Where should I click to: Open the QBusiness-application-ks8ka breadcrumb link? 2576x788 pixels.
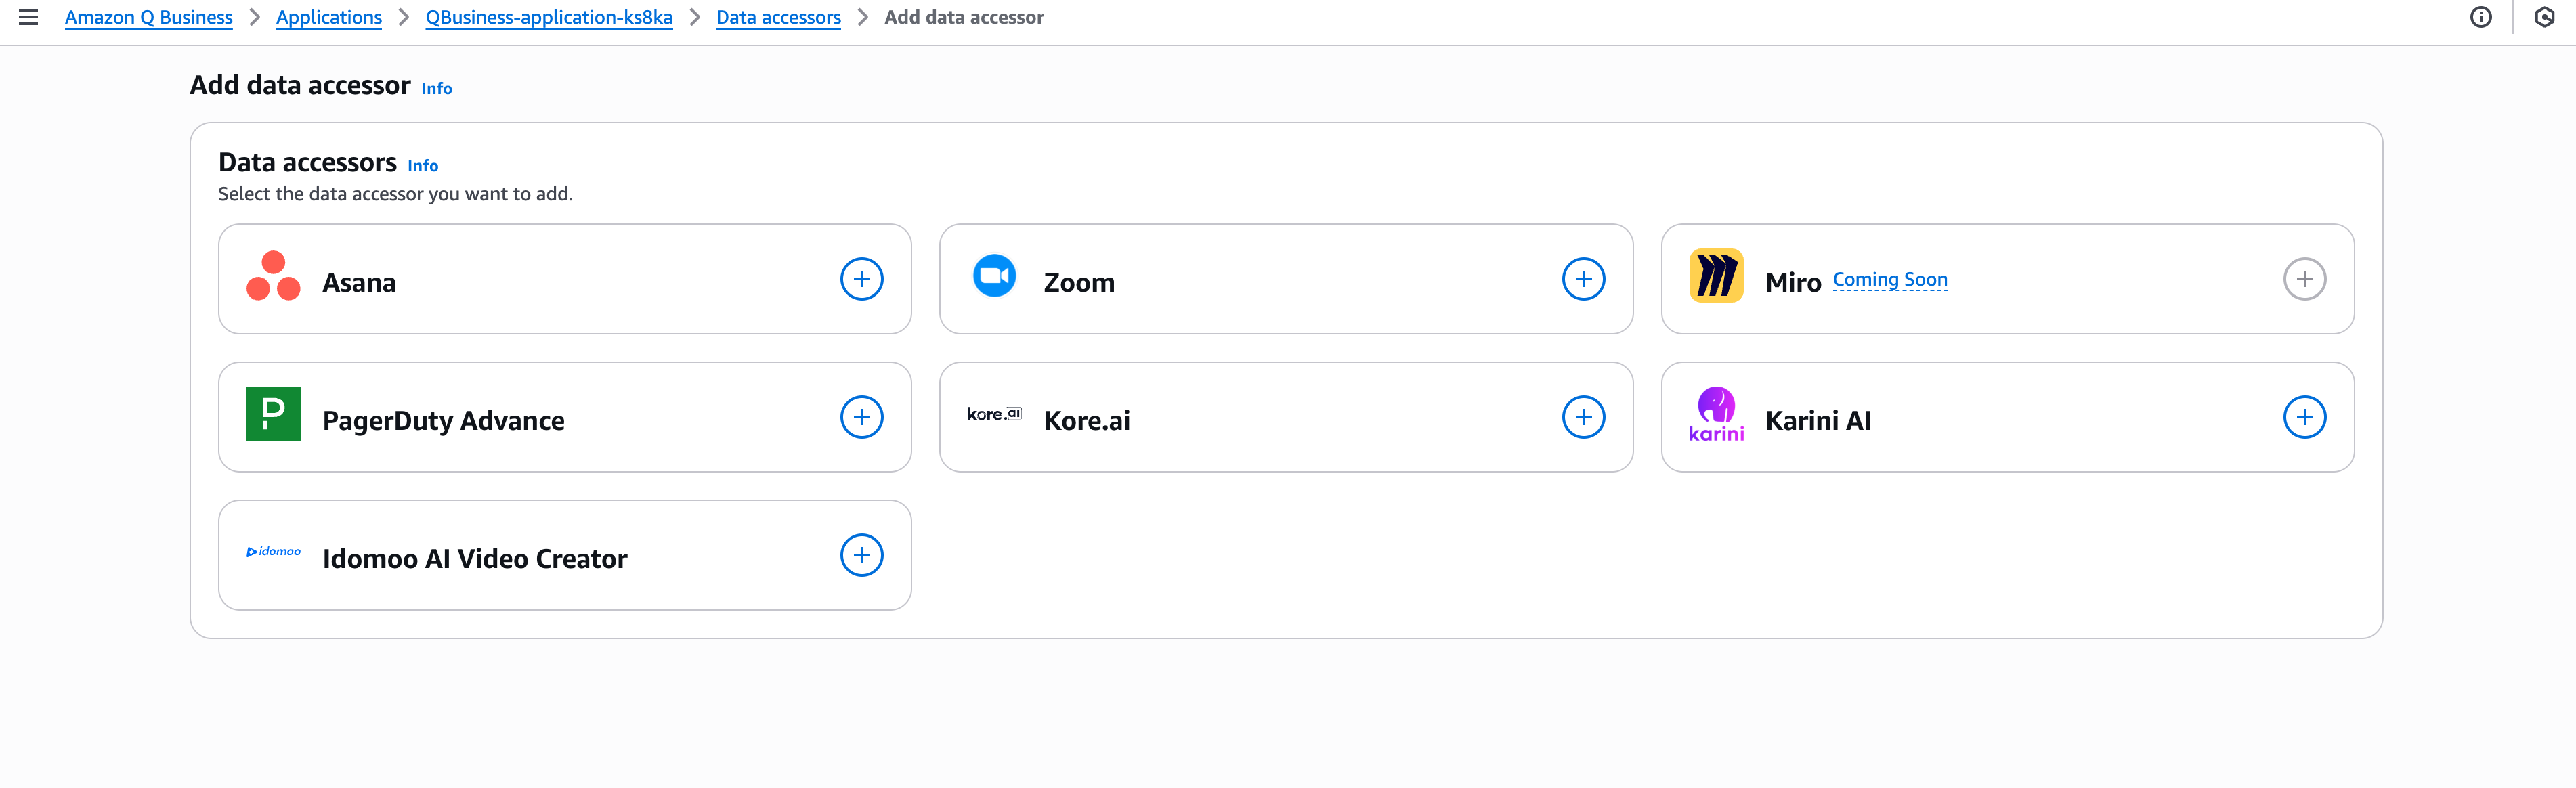548,16
